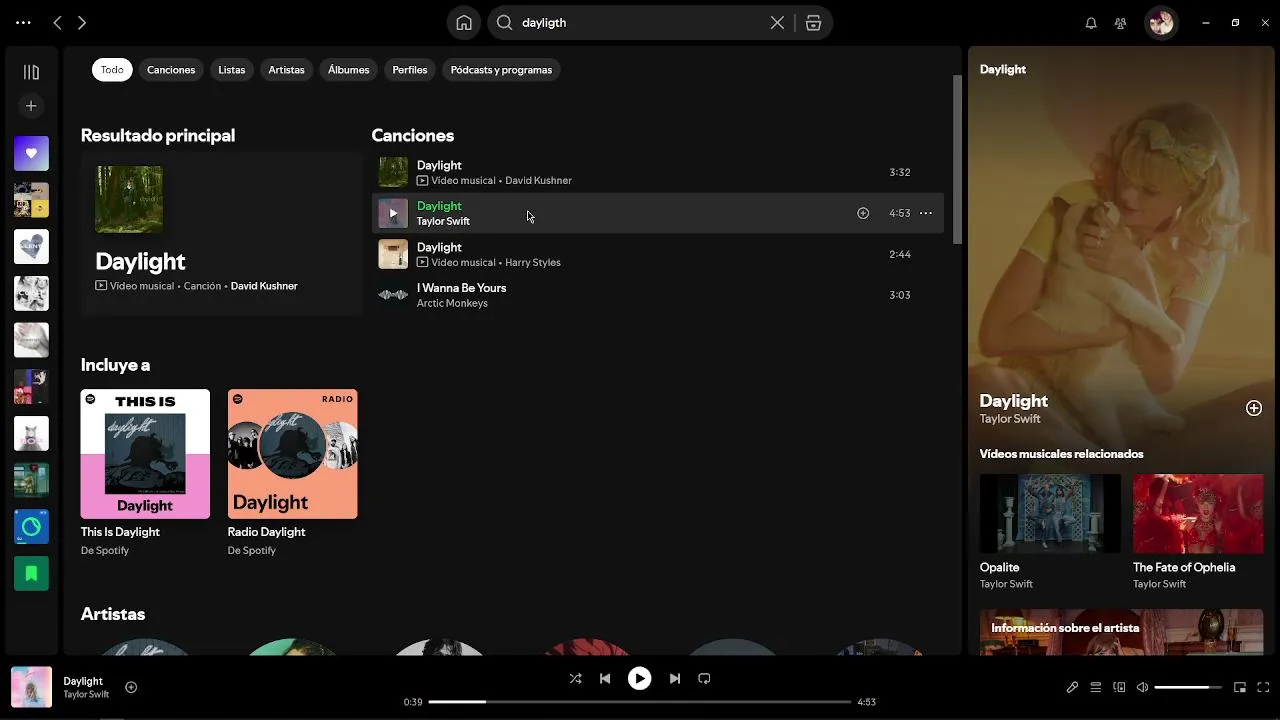Select the Canciones filter chip
1280x720 pixels.
point(171,70)
